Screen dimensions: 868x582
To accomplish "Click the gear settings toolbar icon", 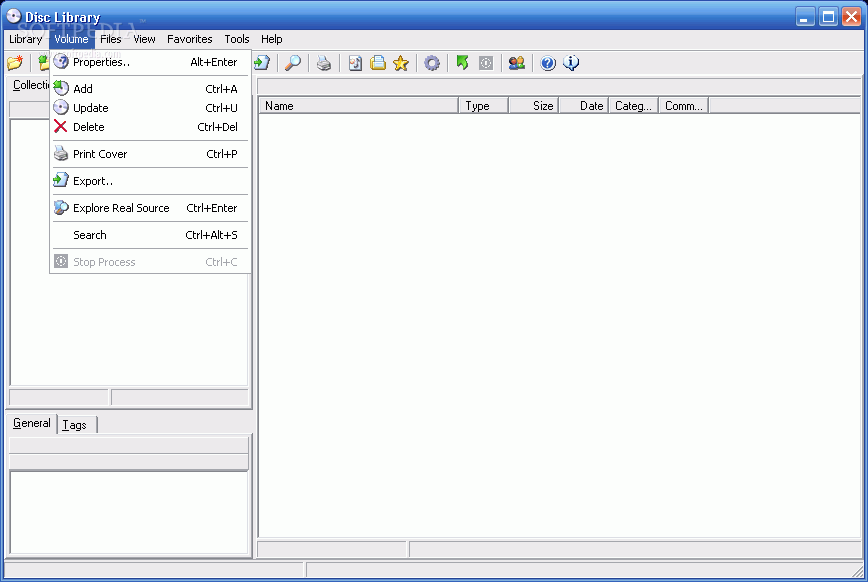I will coord(432,63).
